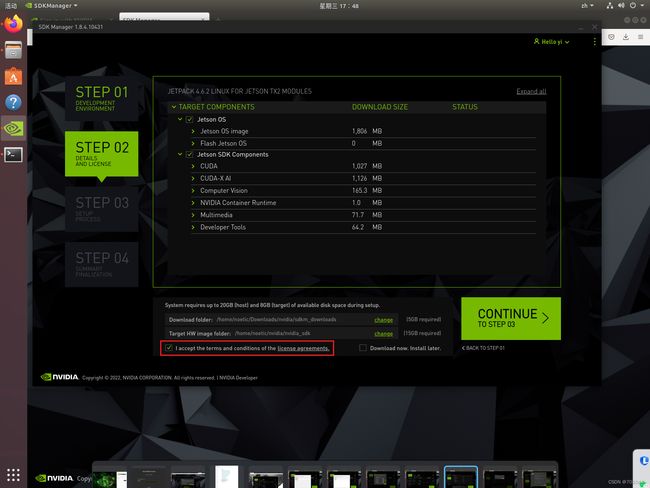Click the NVIDIA SDK Manager dock icon
The width and height of the screenshot is (650, 488).
tap(13, 129)
